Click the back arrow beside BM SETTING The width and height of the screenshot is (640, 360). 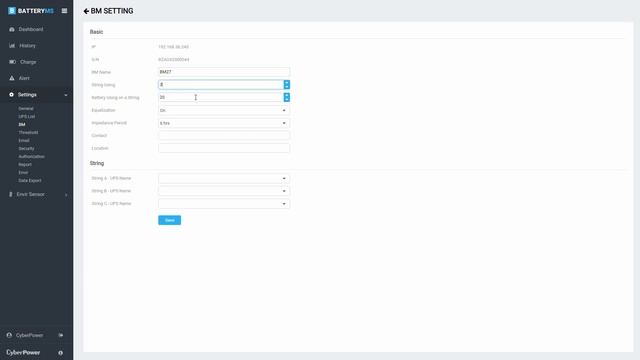(x=86, y=11)
